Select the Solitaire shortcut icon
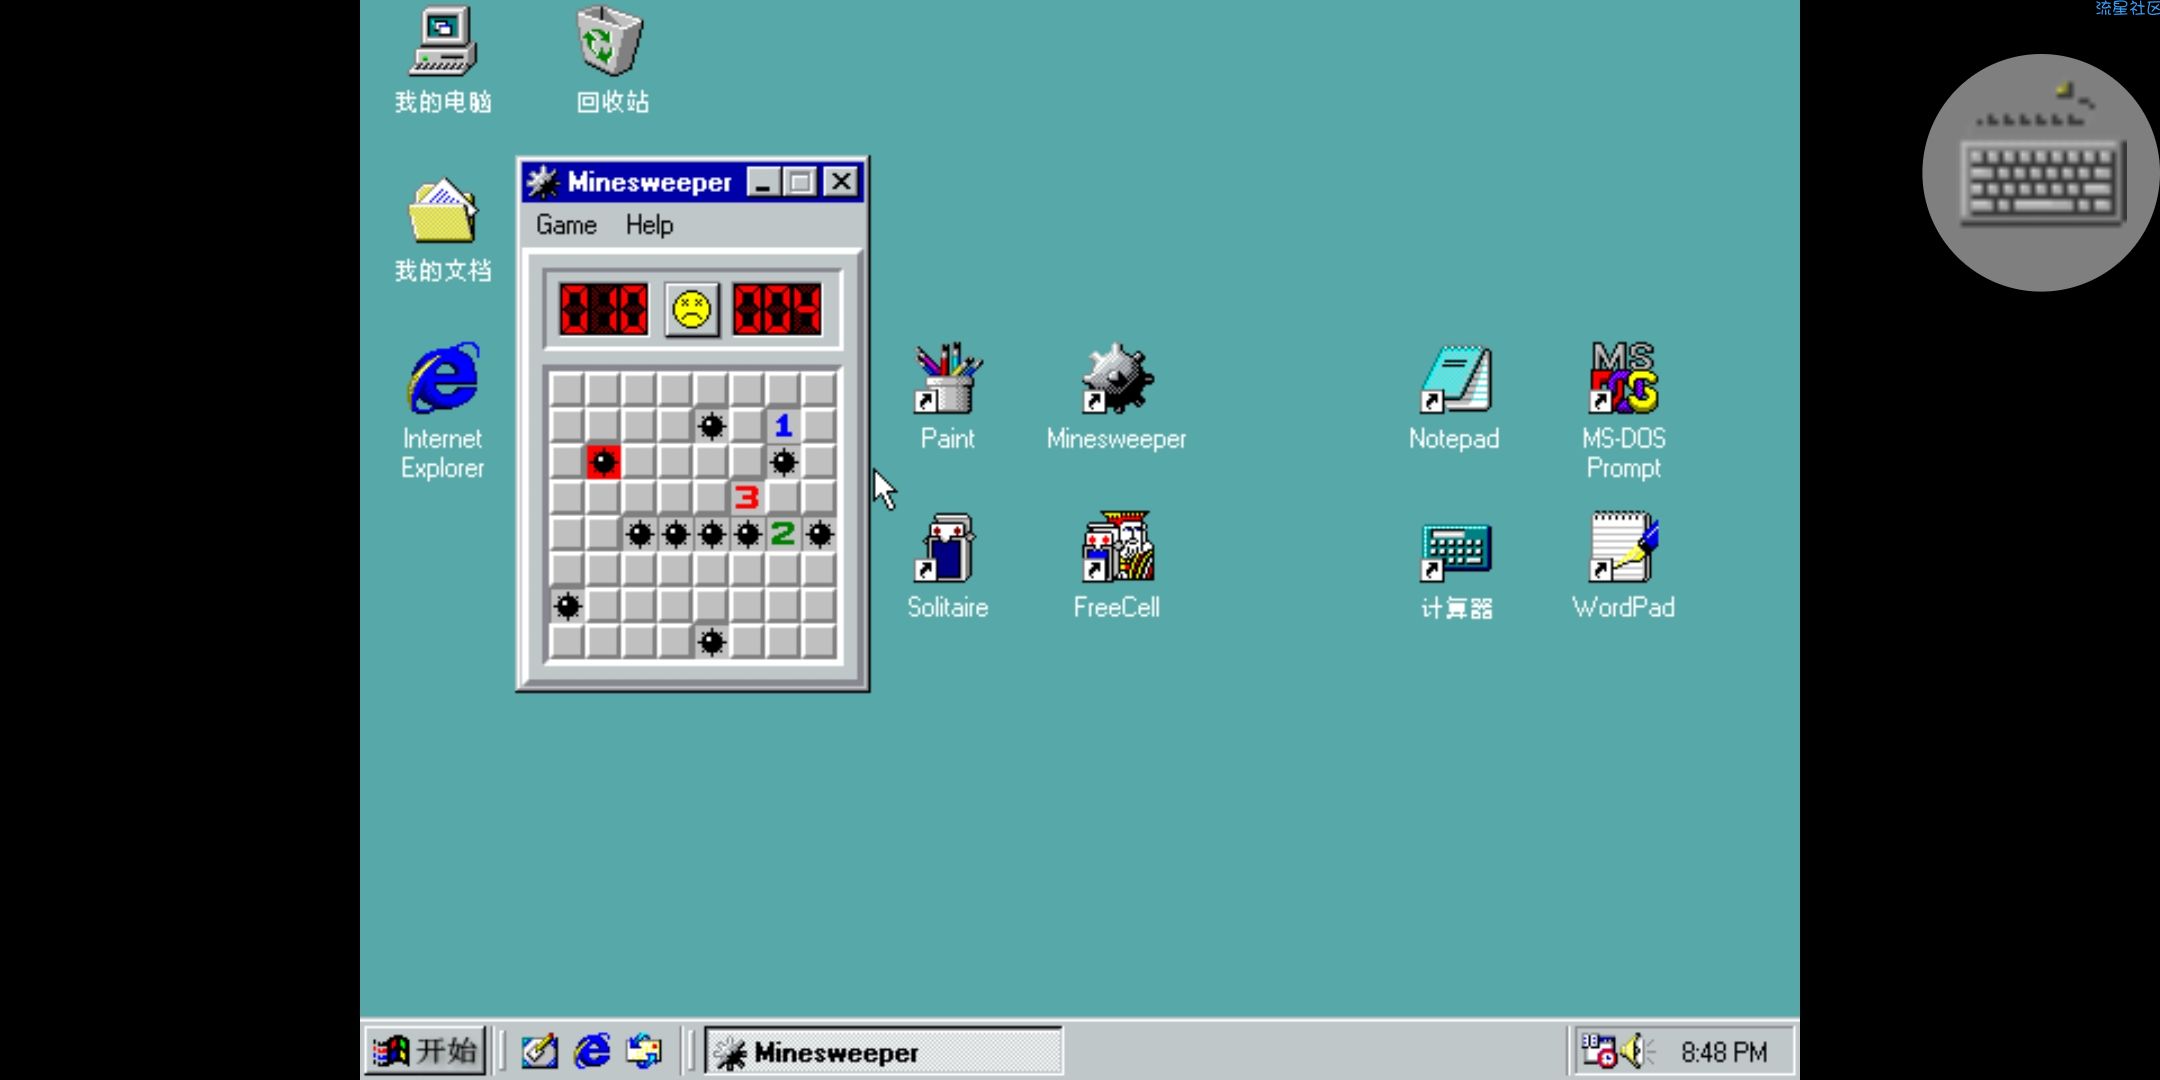Screen dimensions: 2160x1080 (947, 565)
